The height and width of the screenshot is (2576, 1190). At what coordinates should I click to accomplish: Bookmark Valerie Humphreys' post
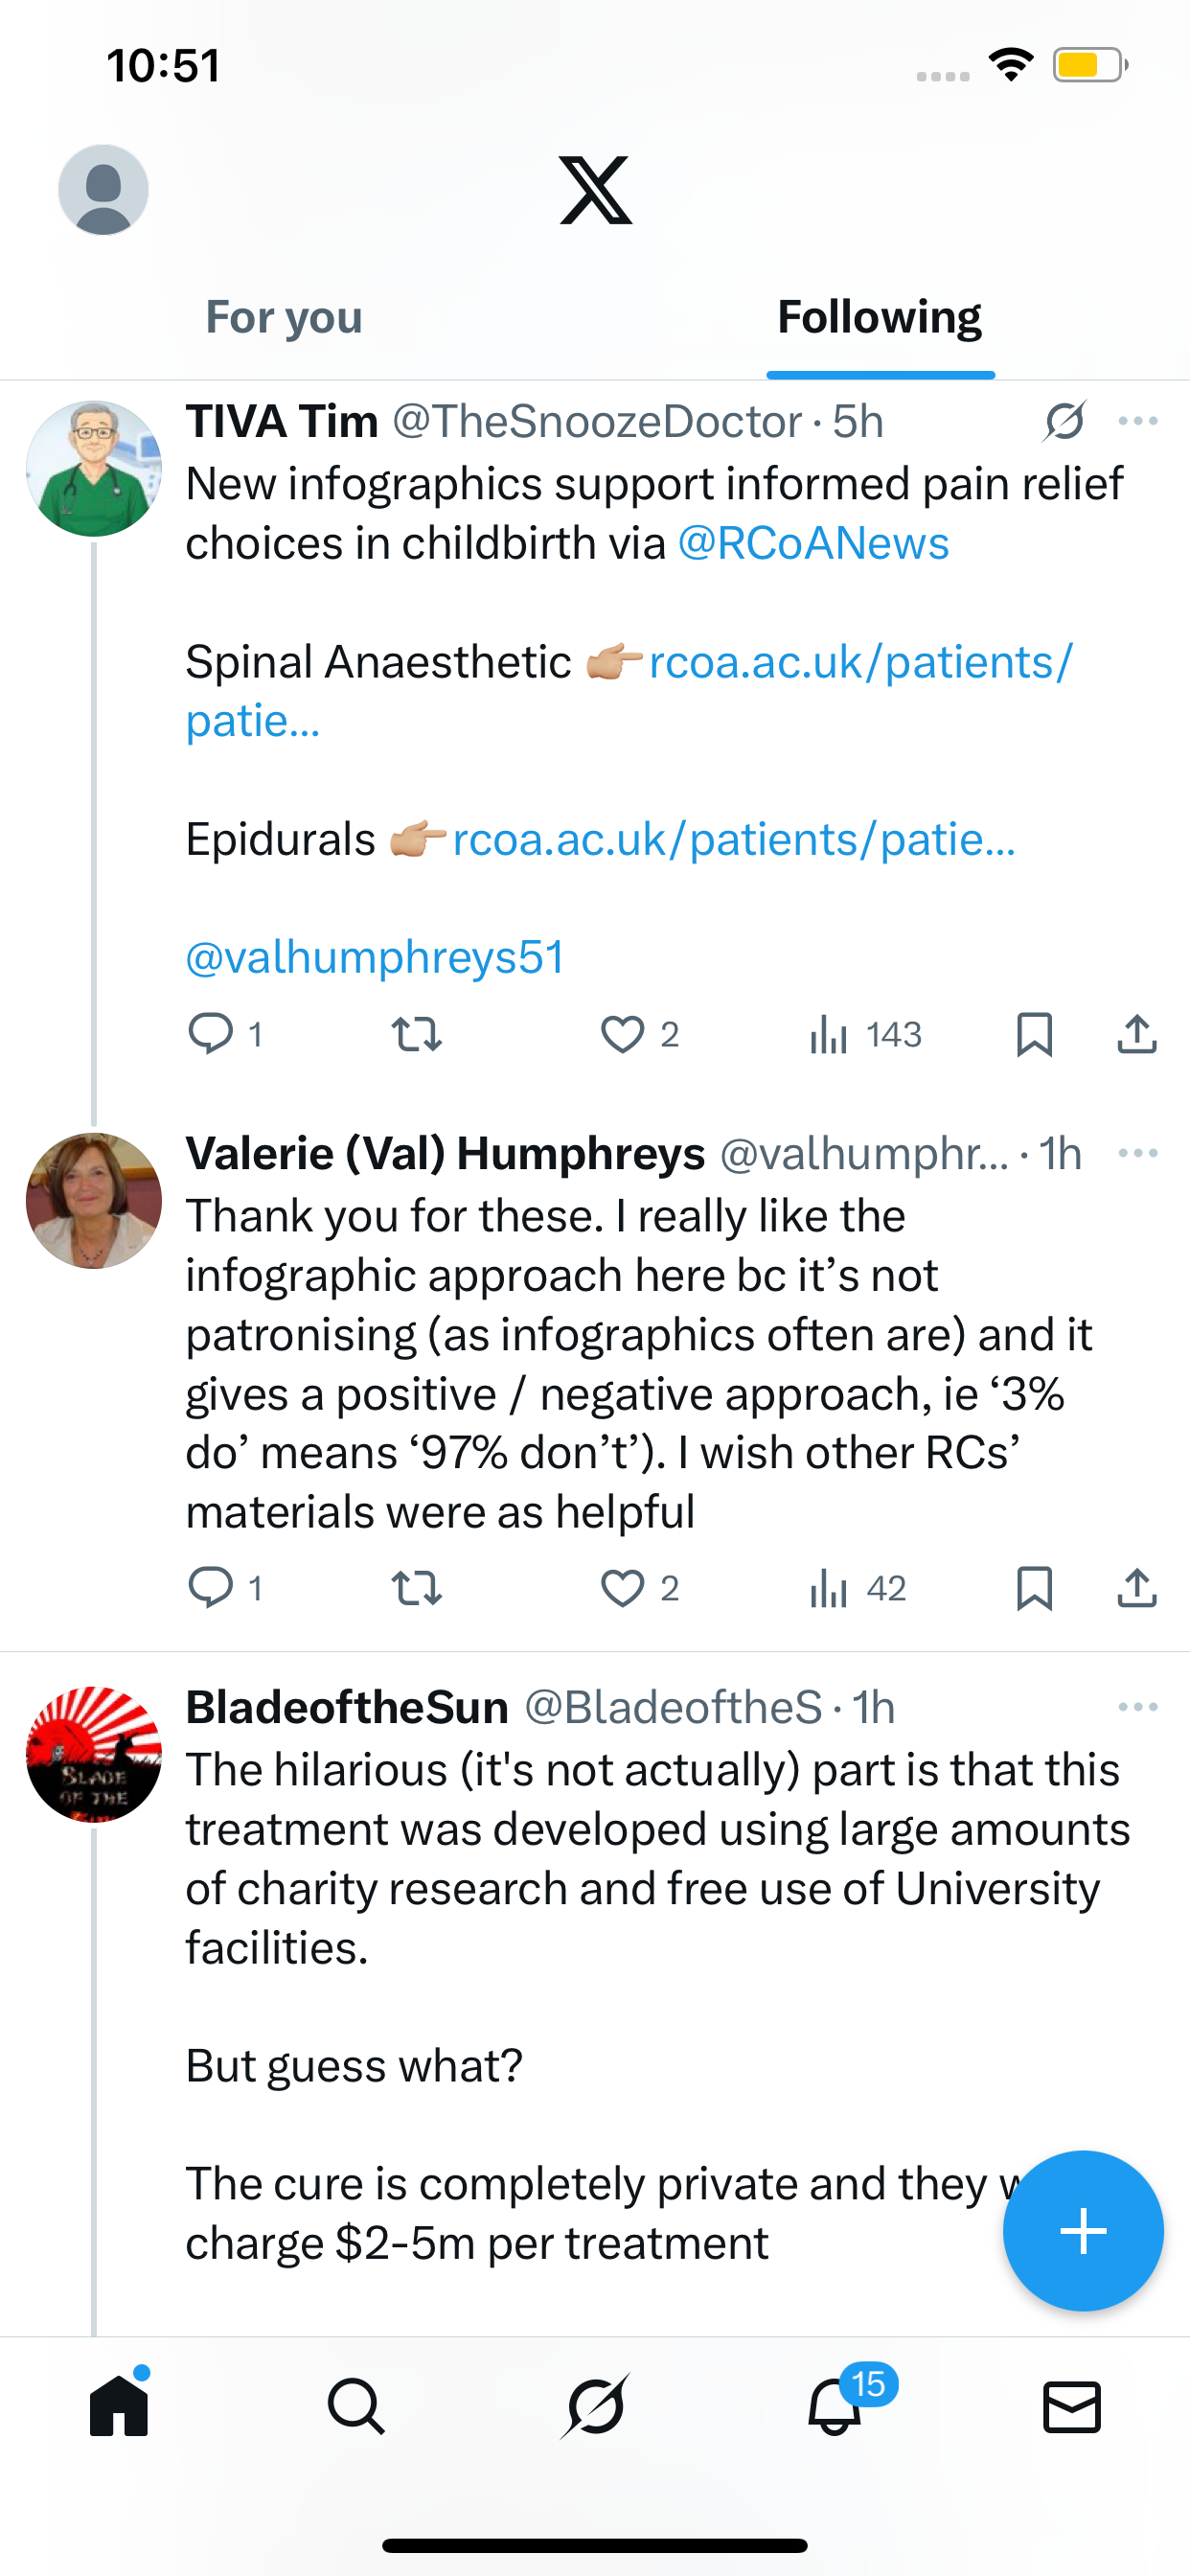click(1034, 1588)
